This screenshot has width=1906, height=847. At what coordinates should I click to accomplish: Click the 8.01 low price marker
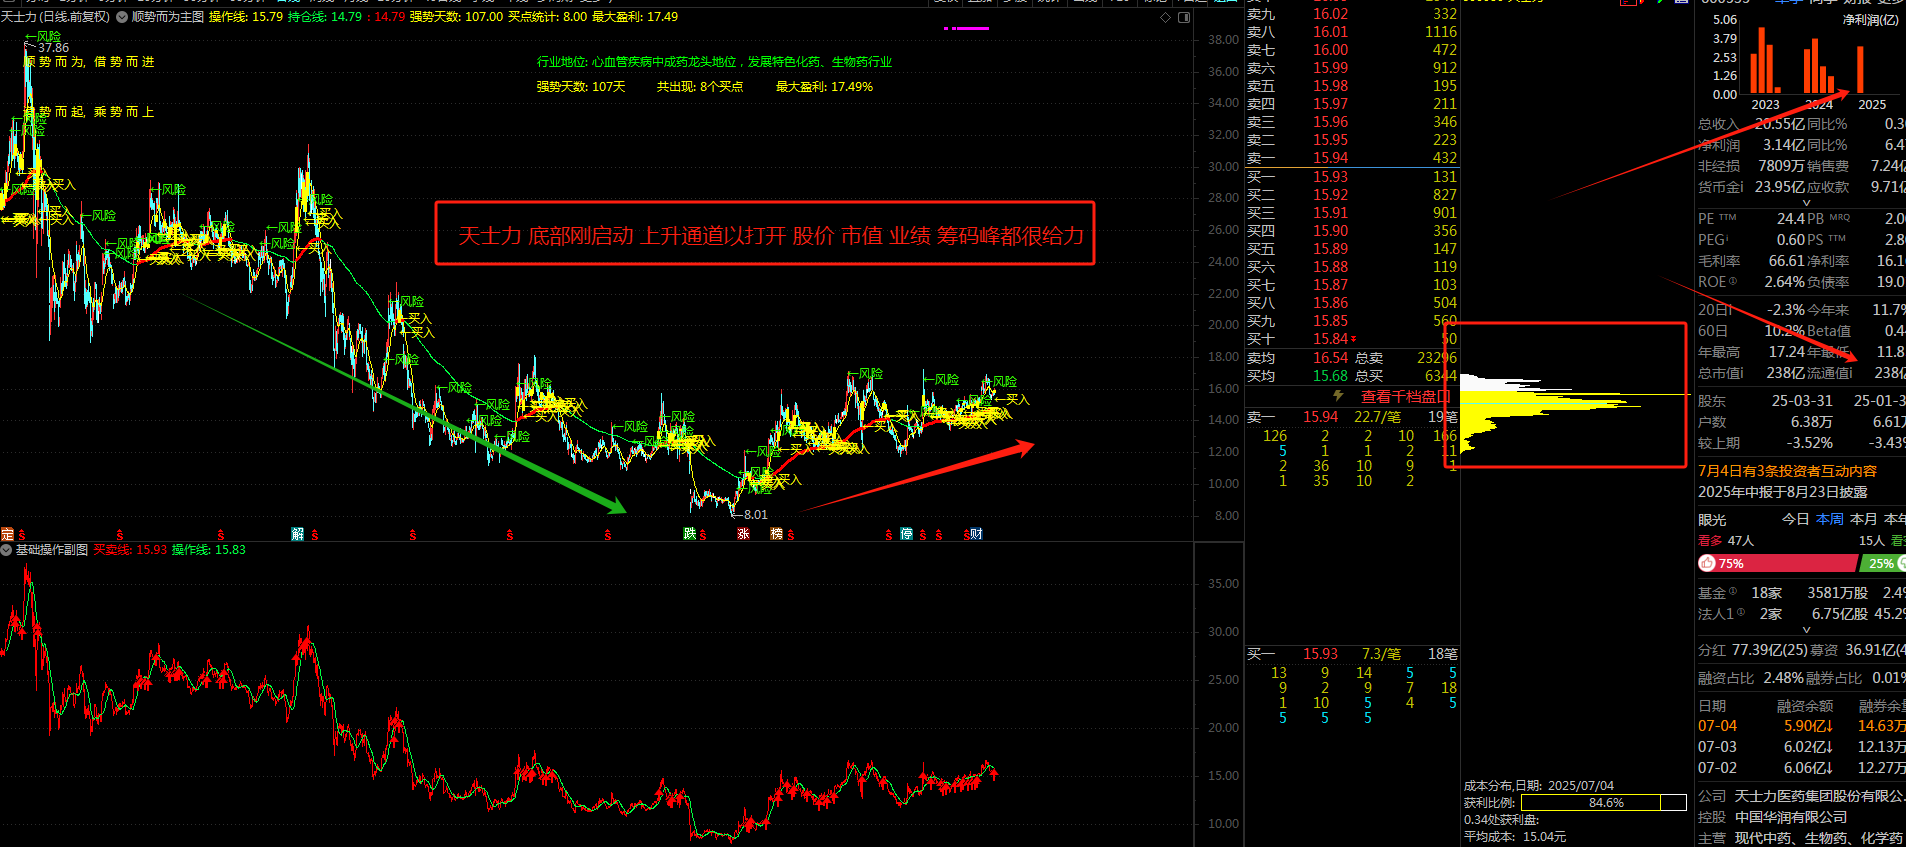point(755,515)
